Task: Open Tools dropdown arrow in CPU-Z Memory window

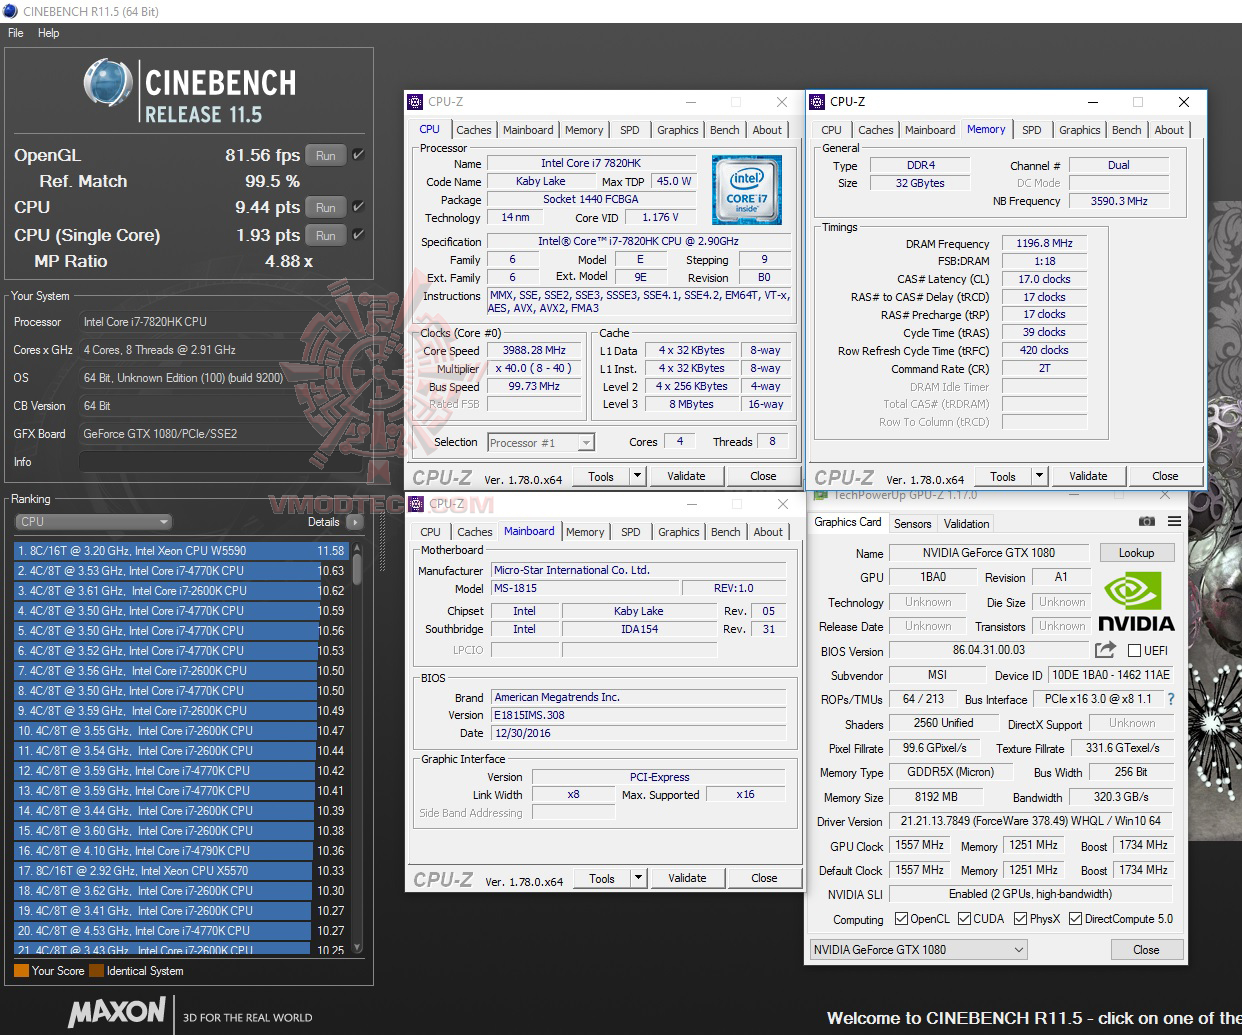Action: [1040, 476]
